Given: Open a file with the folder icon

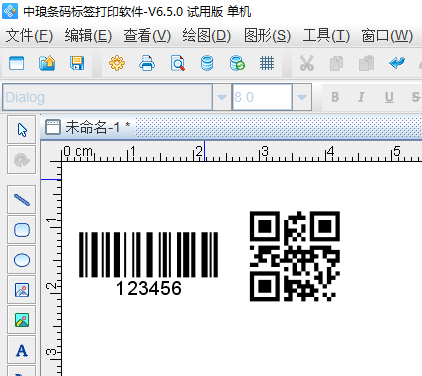Looking at the screenshot, I should 47,63.
